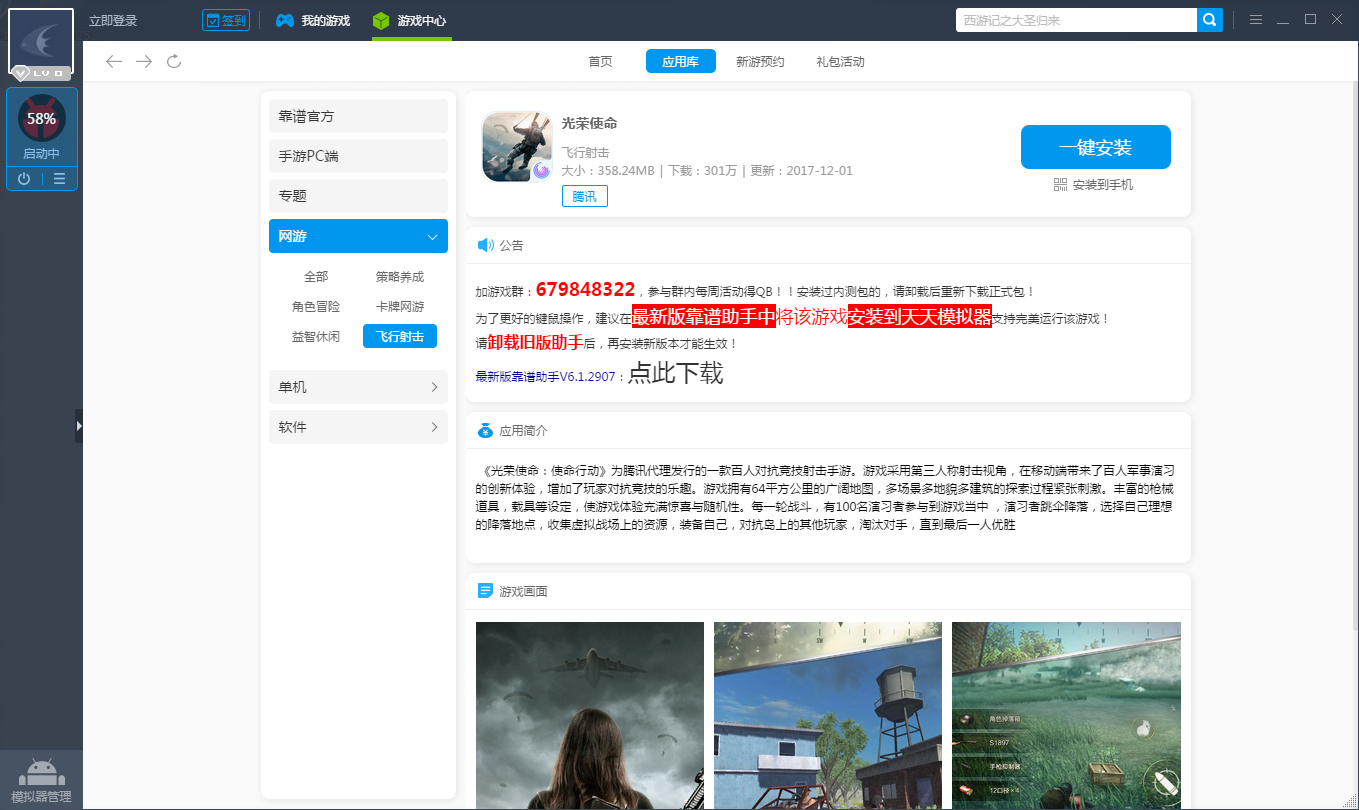Go forward with the right arrow
This screenshot has width=1359, height=810.
144,62
